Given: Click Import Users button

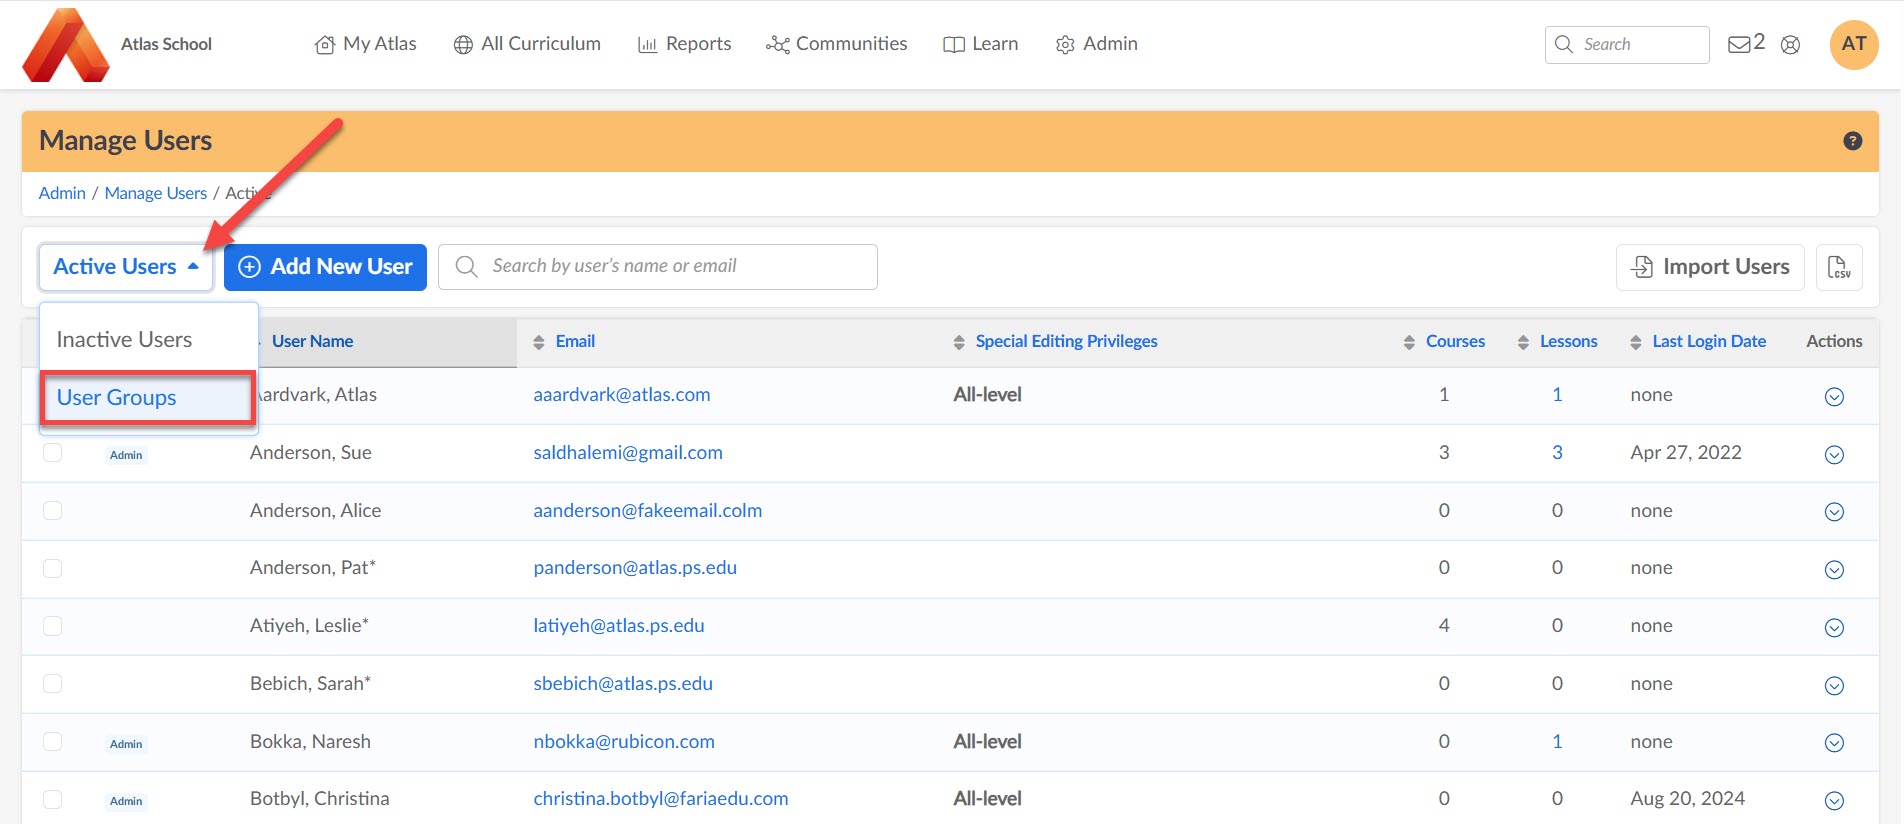Looking at the screenshot, I should [x=1710, y=267].
